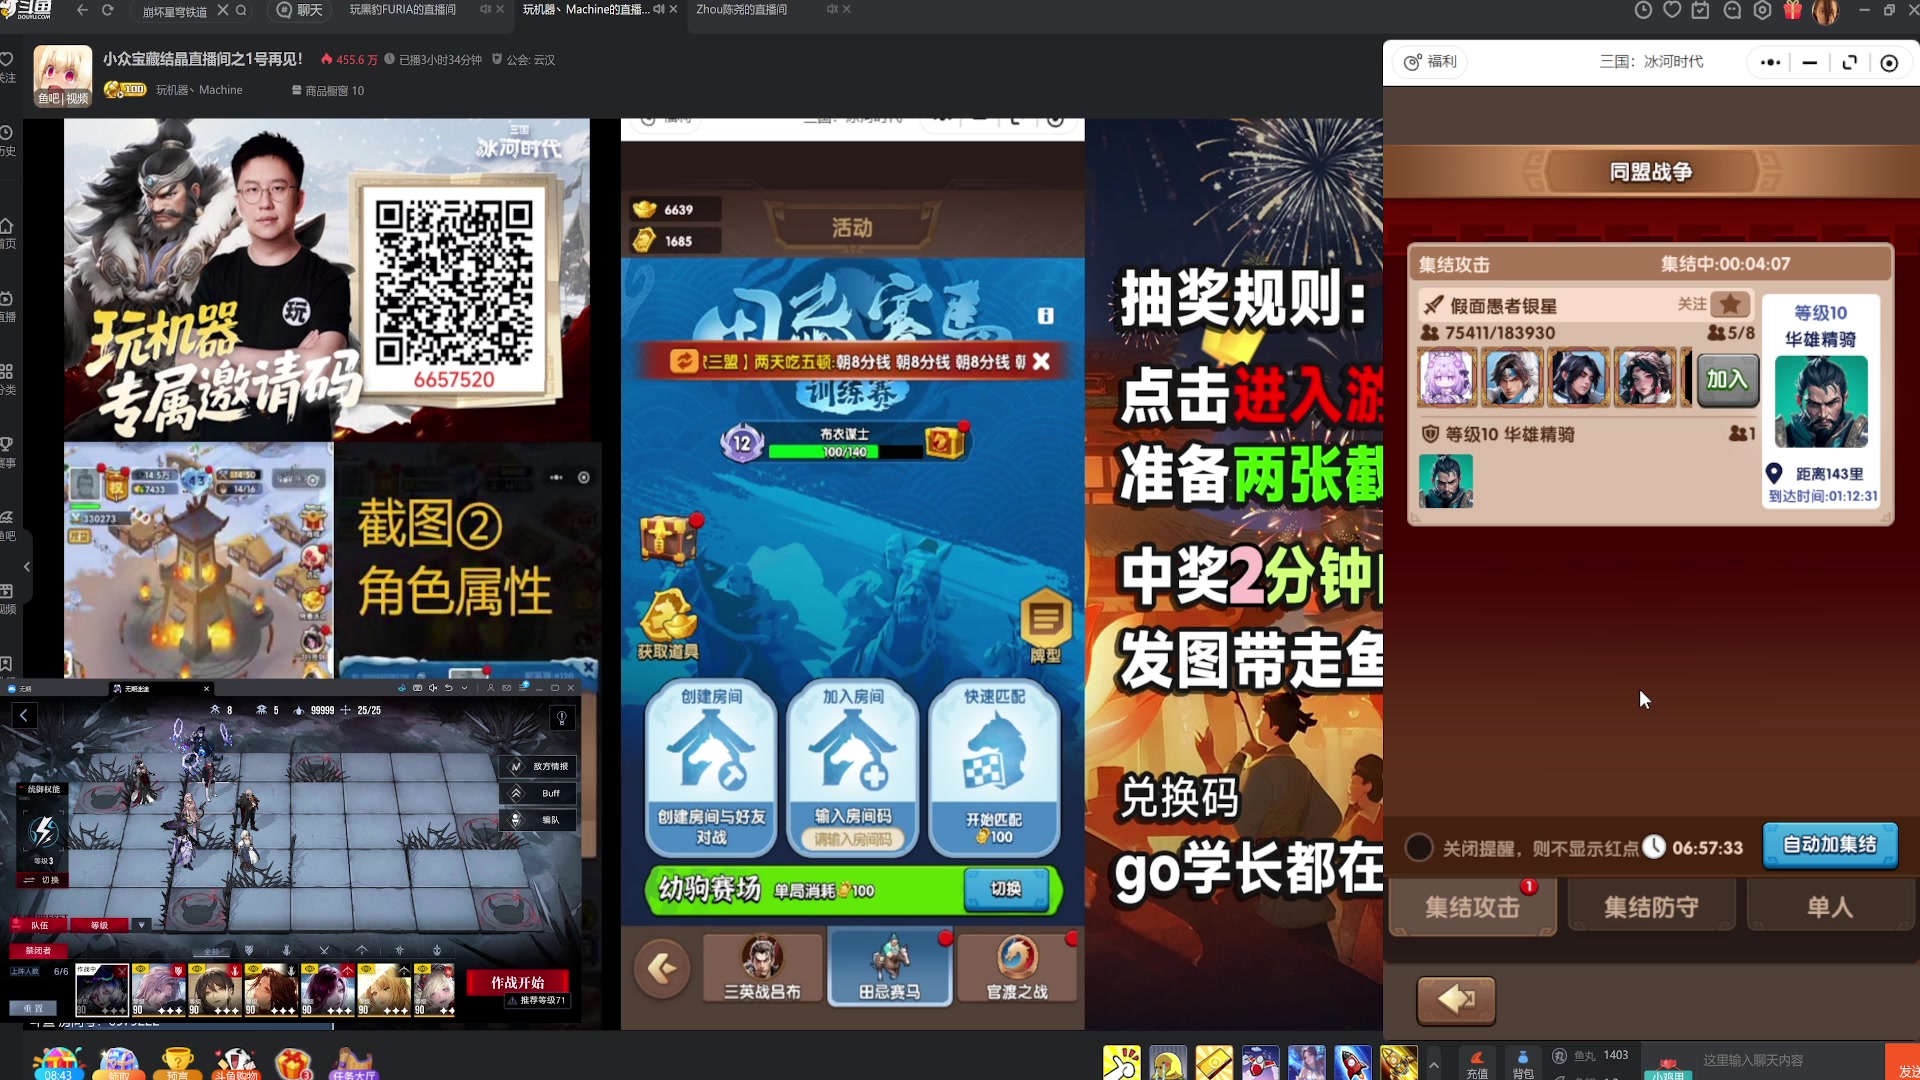This screenshot has height=1080, width=1920.
Task: Send the red rocket gift
Action: point(1353,1062)
